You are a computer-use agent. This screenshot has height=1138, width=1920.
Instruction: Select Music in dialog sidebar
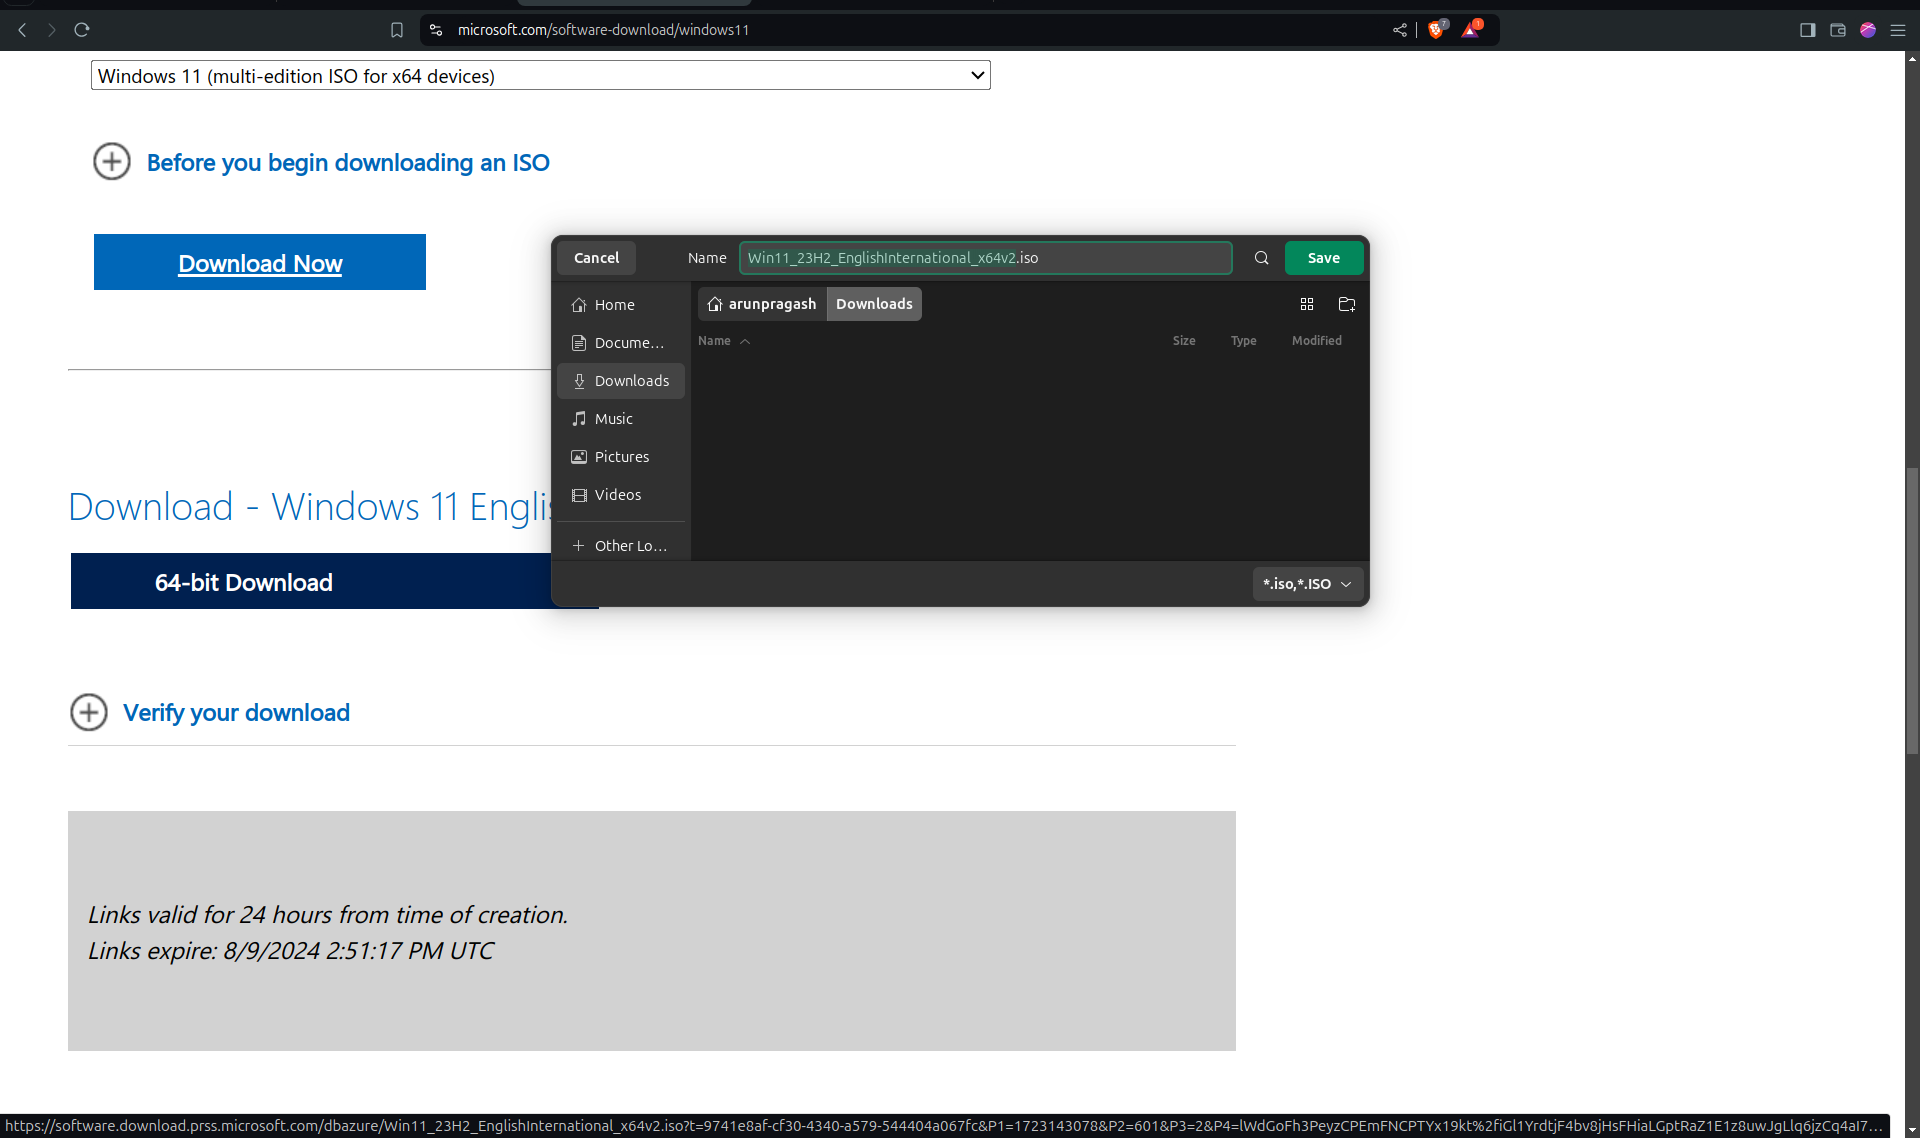pos(621,419)
